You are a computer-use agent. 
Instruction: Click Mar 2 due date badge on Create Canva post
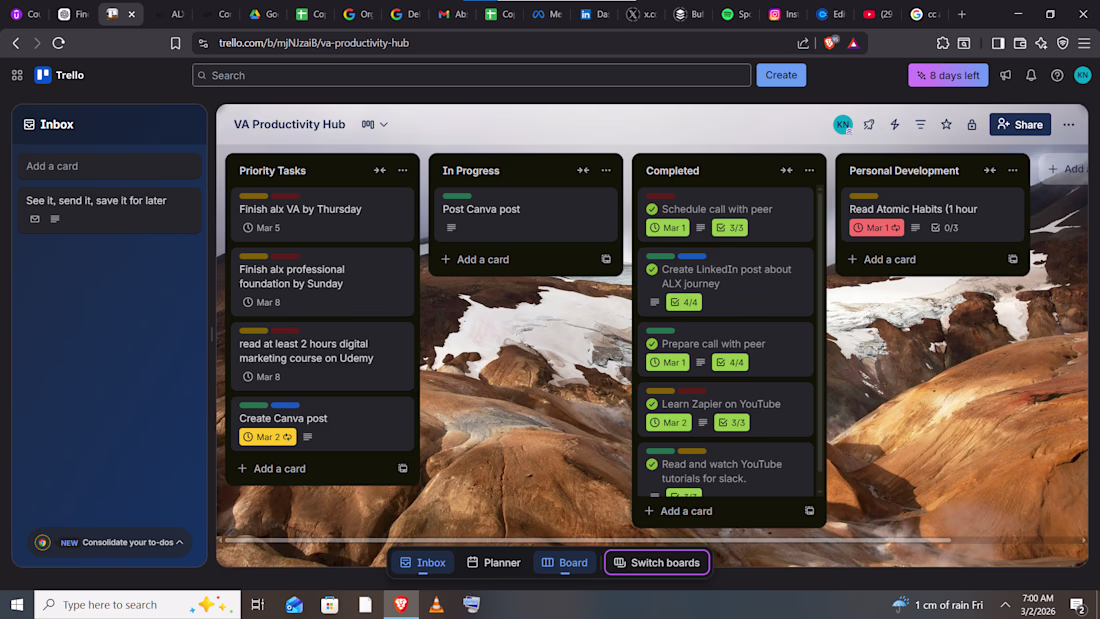pyautogui.click(x=267, y=437)
